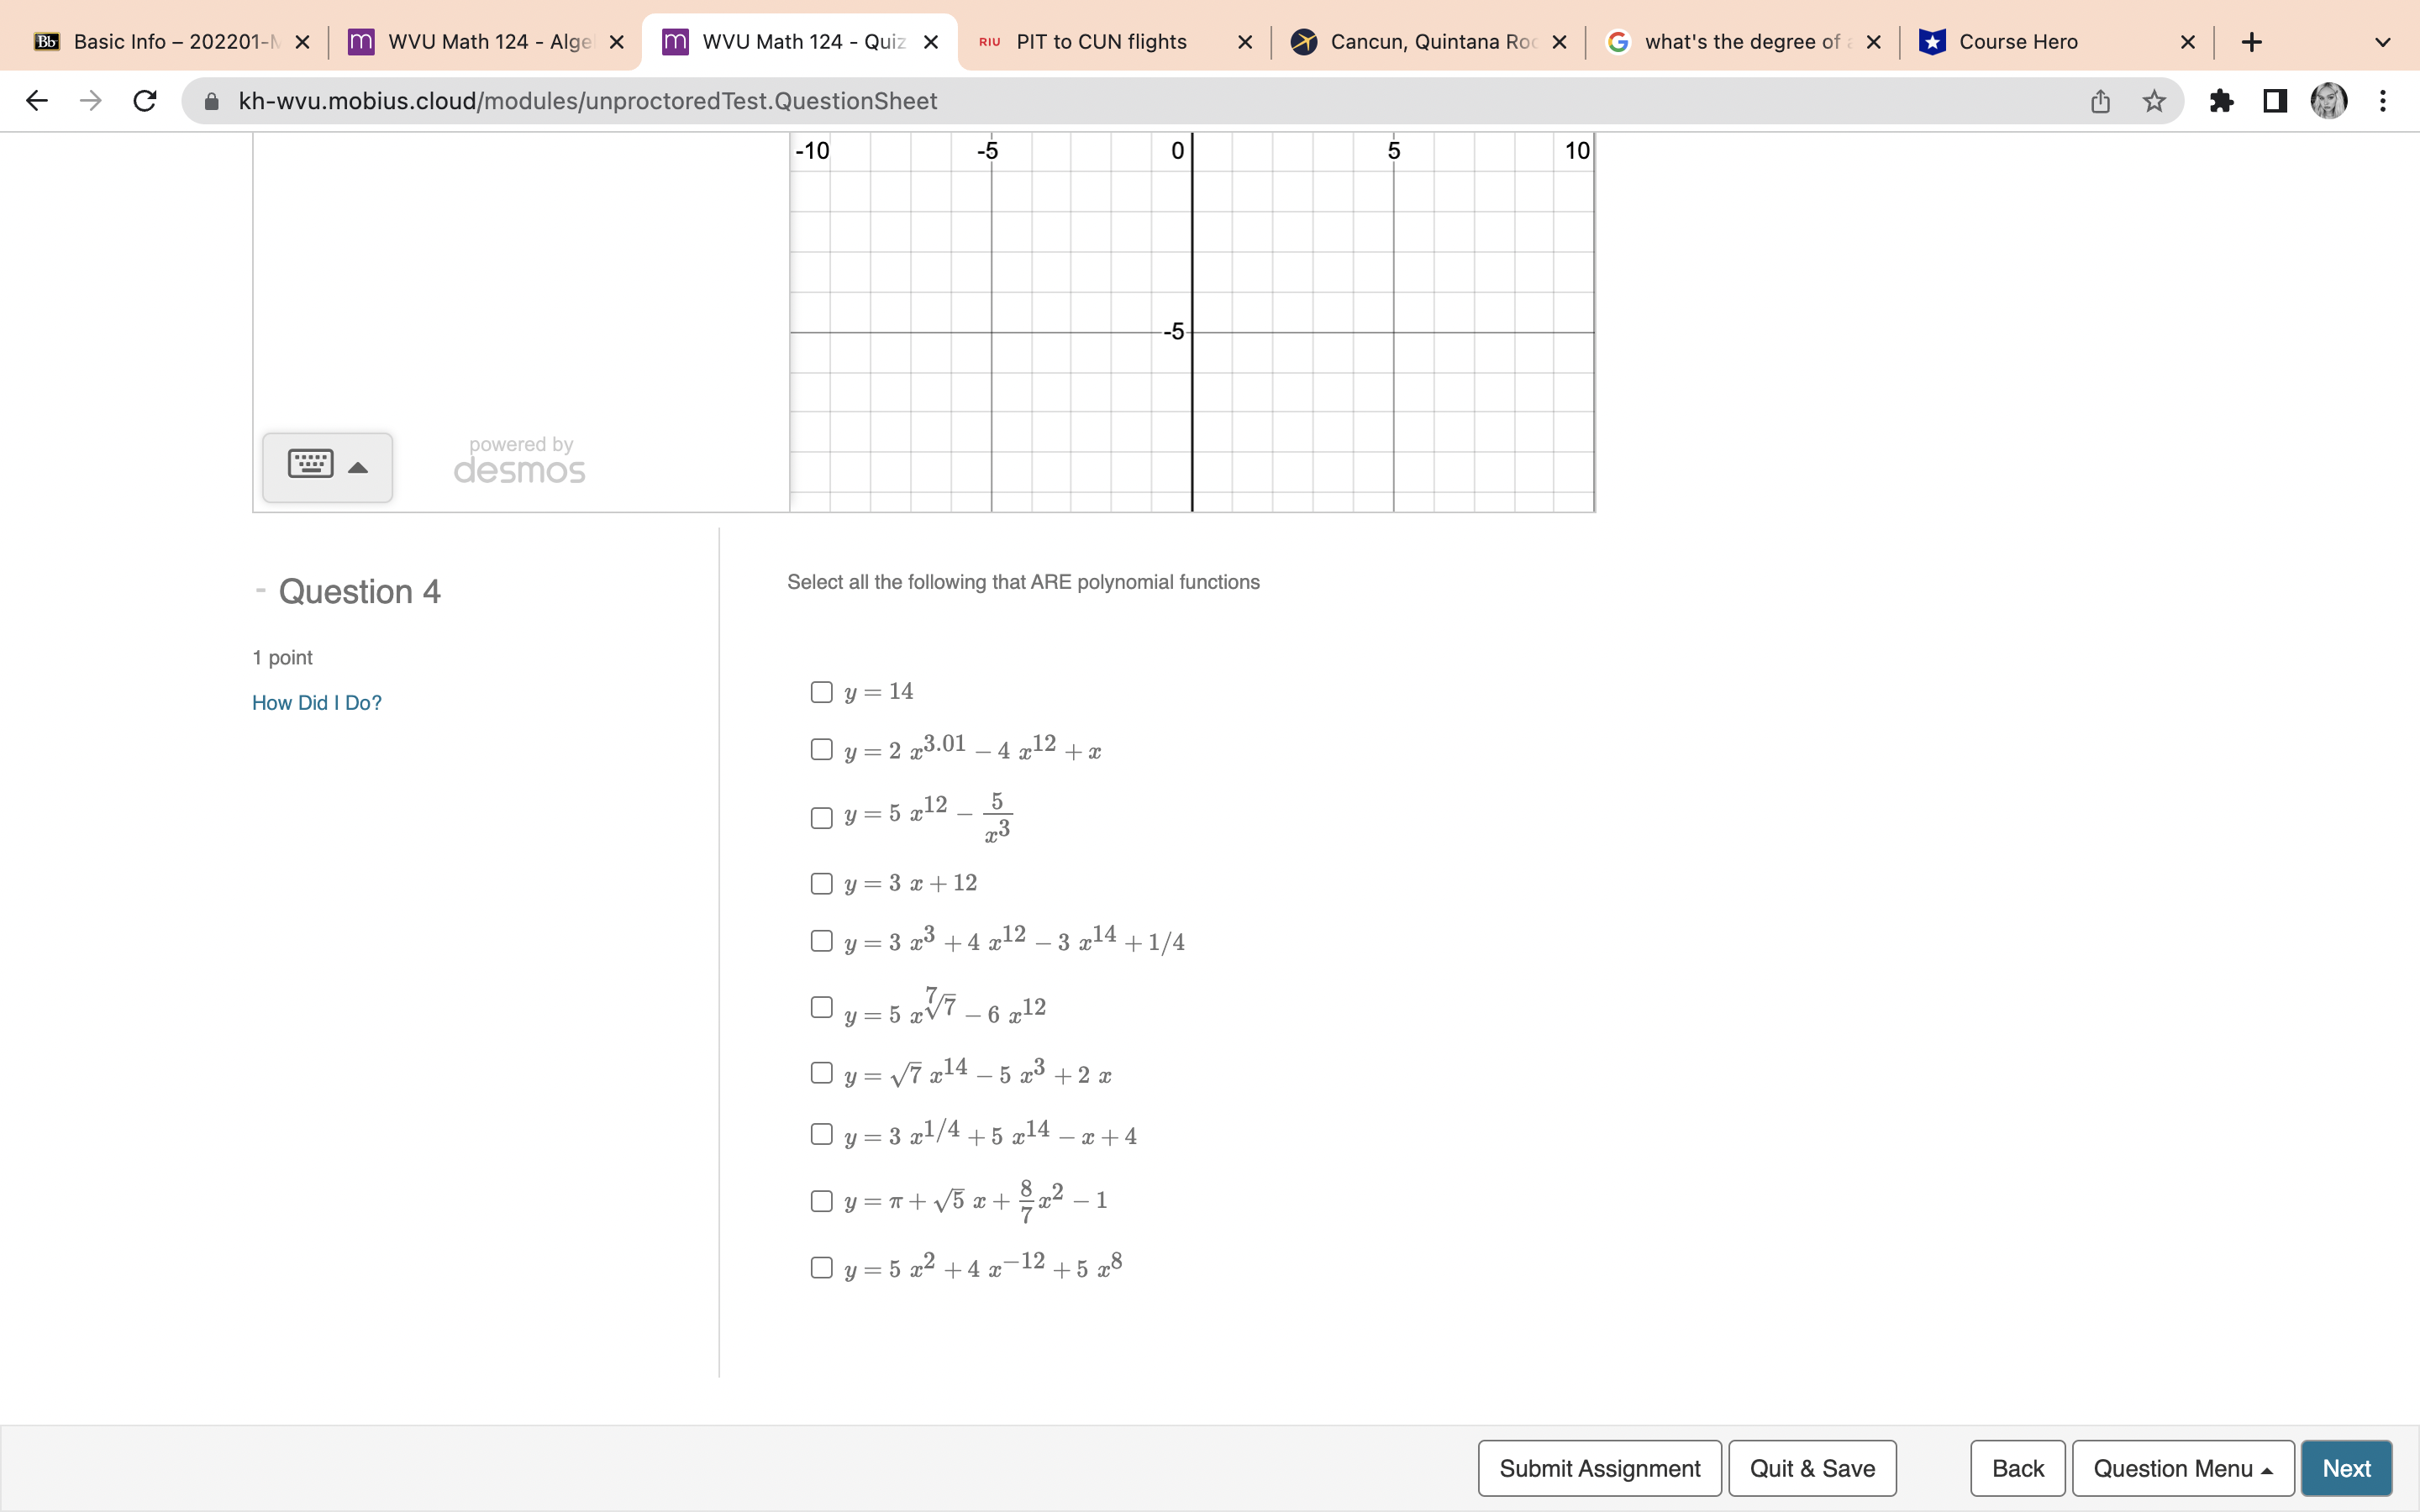Screen dimensions: 2420x1512
Task: Select the checkbox for y = 3x + 12
Action: 821,884
